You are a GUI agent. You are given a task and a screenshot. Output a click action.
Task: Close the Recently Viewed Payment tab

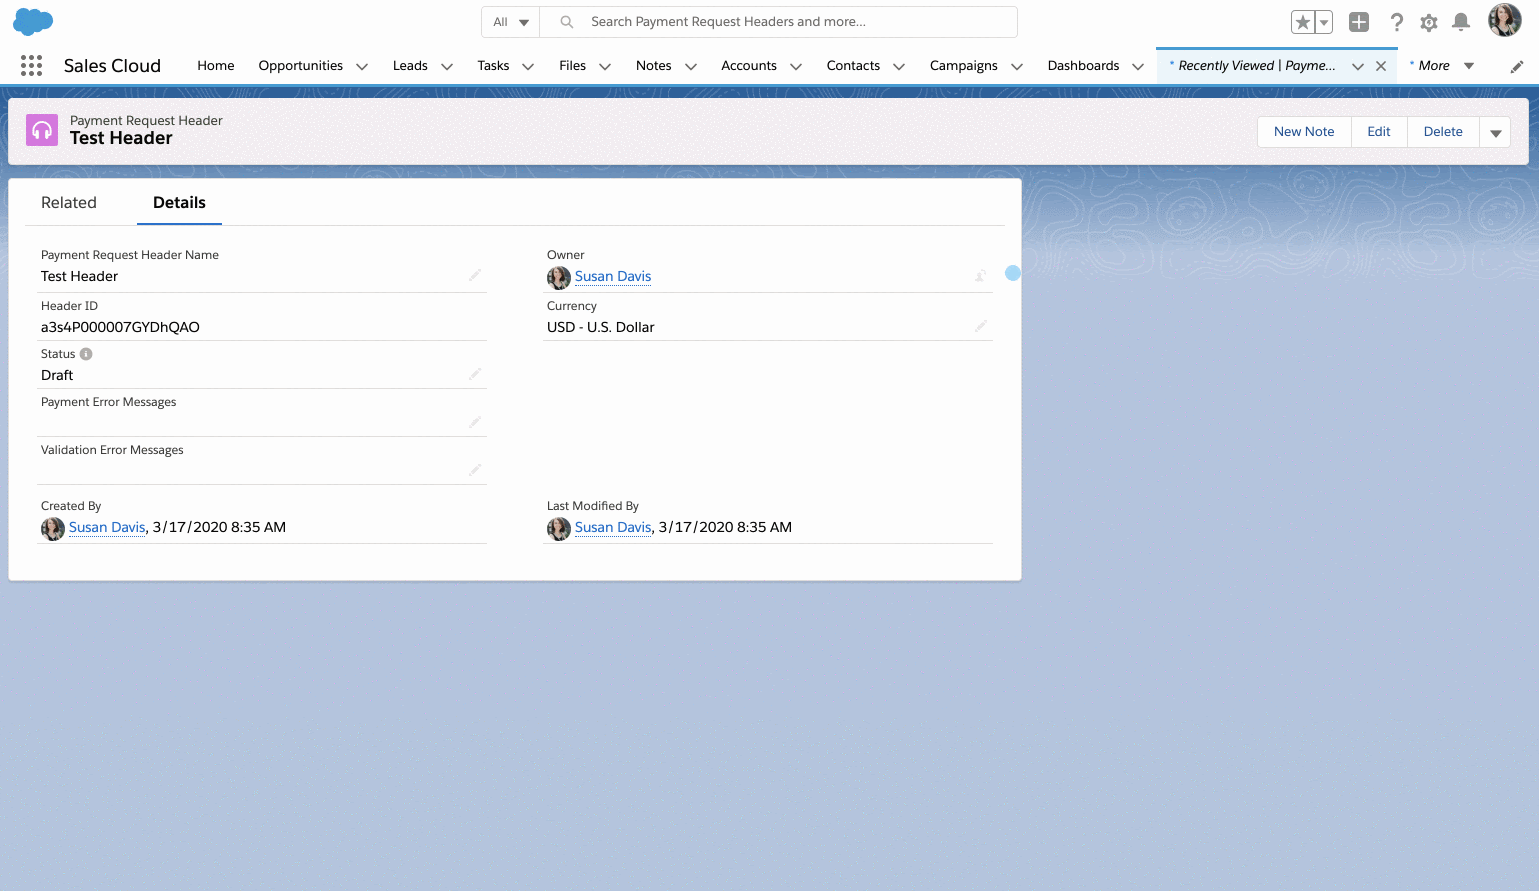pyautogui.click(x=1381, y=66)
